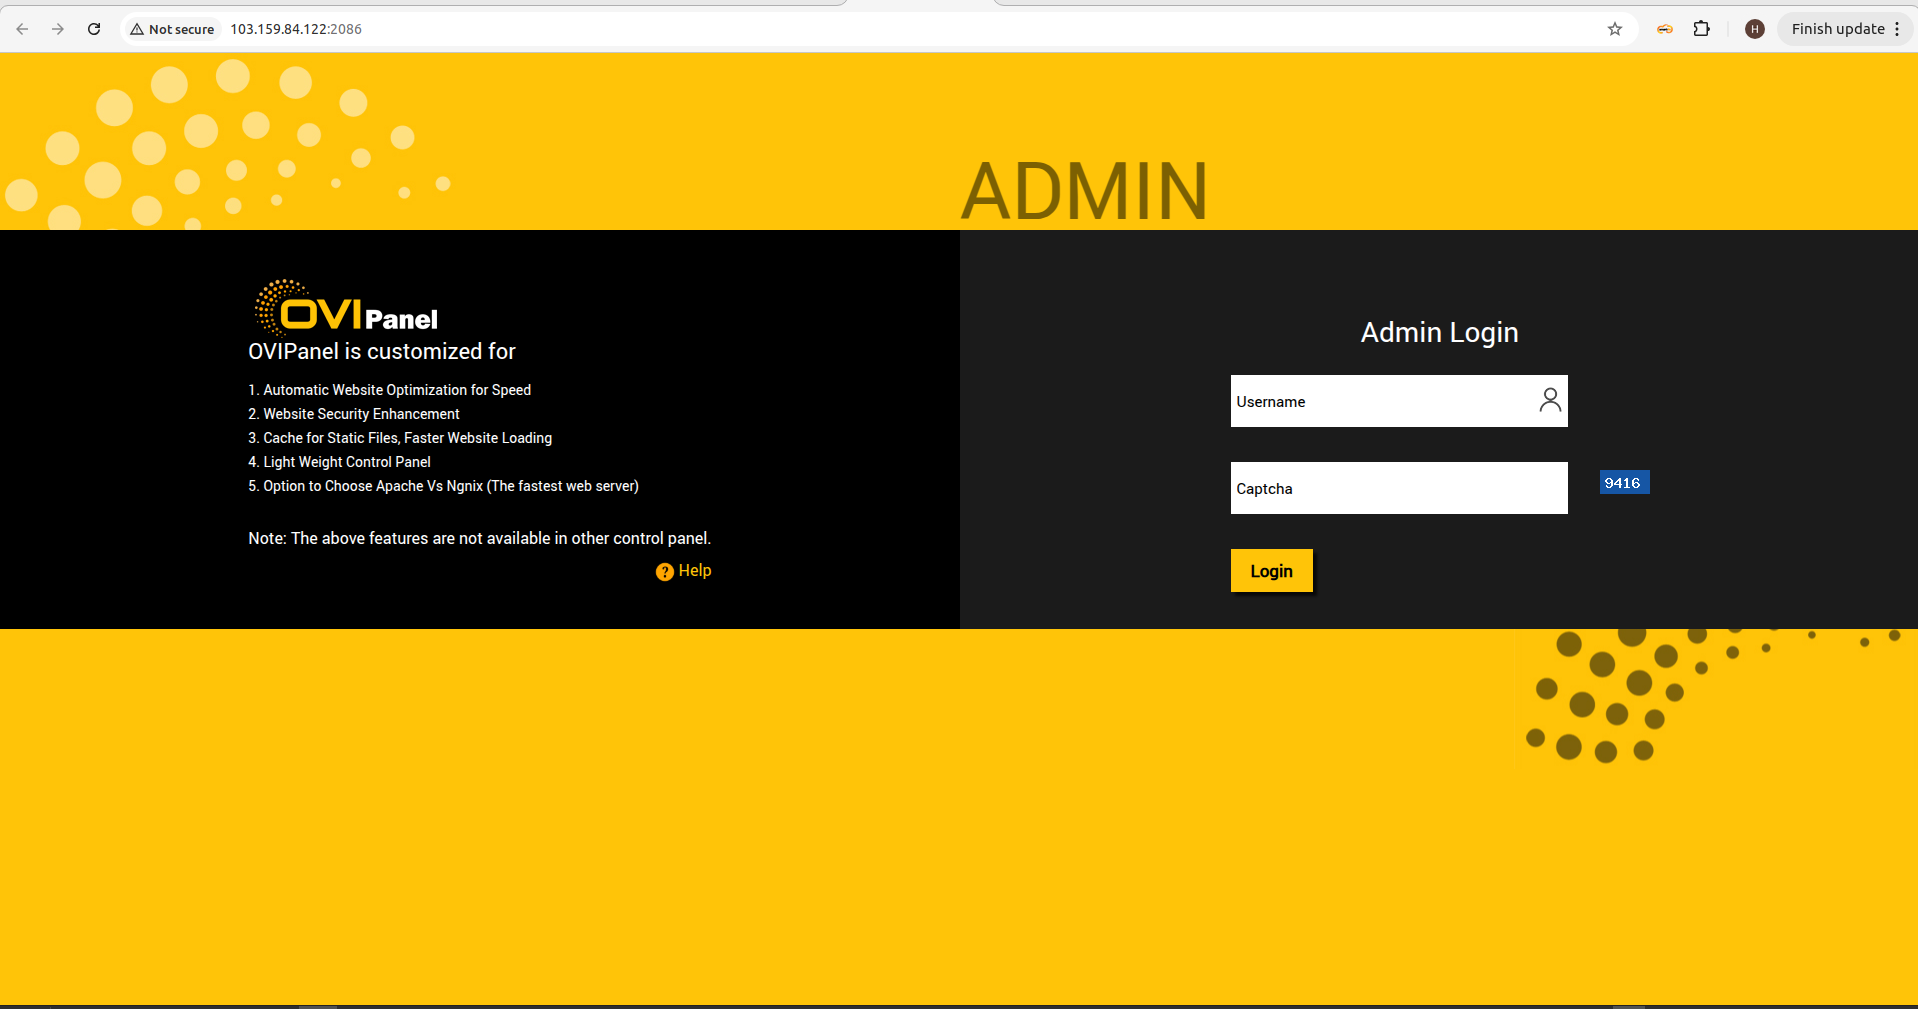Click the OVIPanel logo
The image size is (1918, 1009).
point(347,308)
